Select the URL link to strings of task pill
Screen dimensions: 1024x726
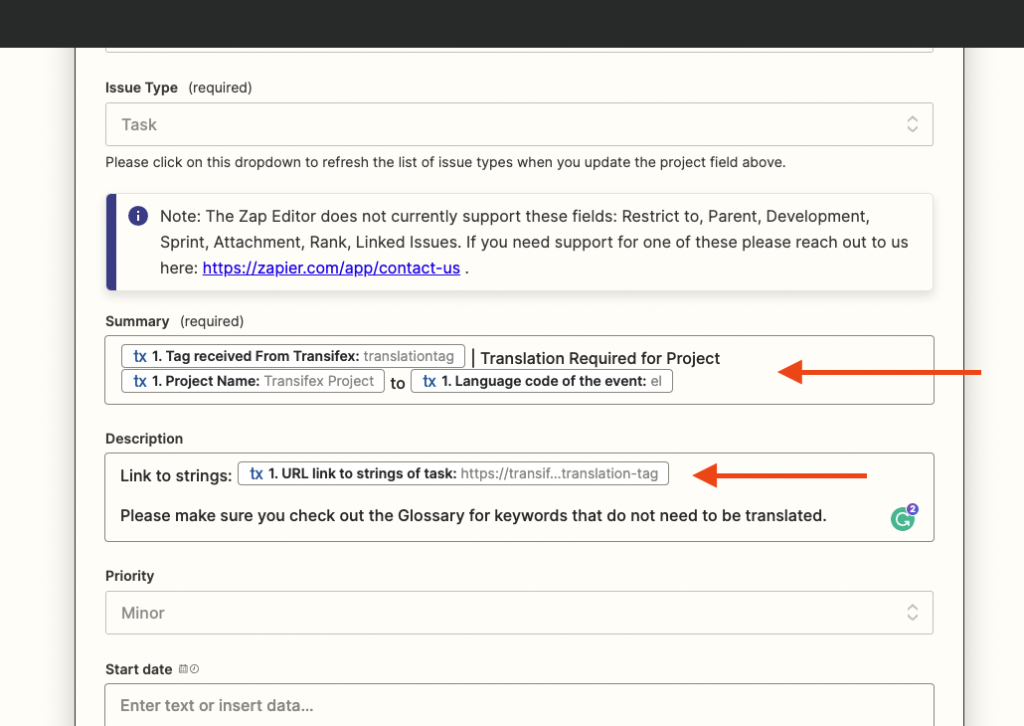click(x=453, y=473)
